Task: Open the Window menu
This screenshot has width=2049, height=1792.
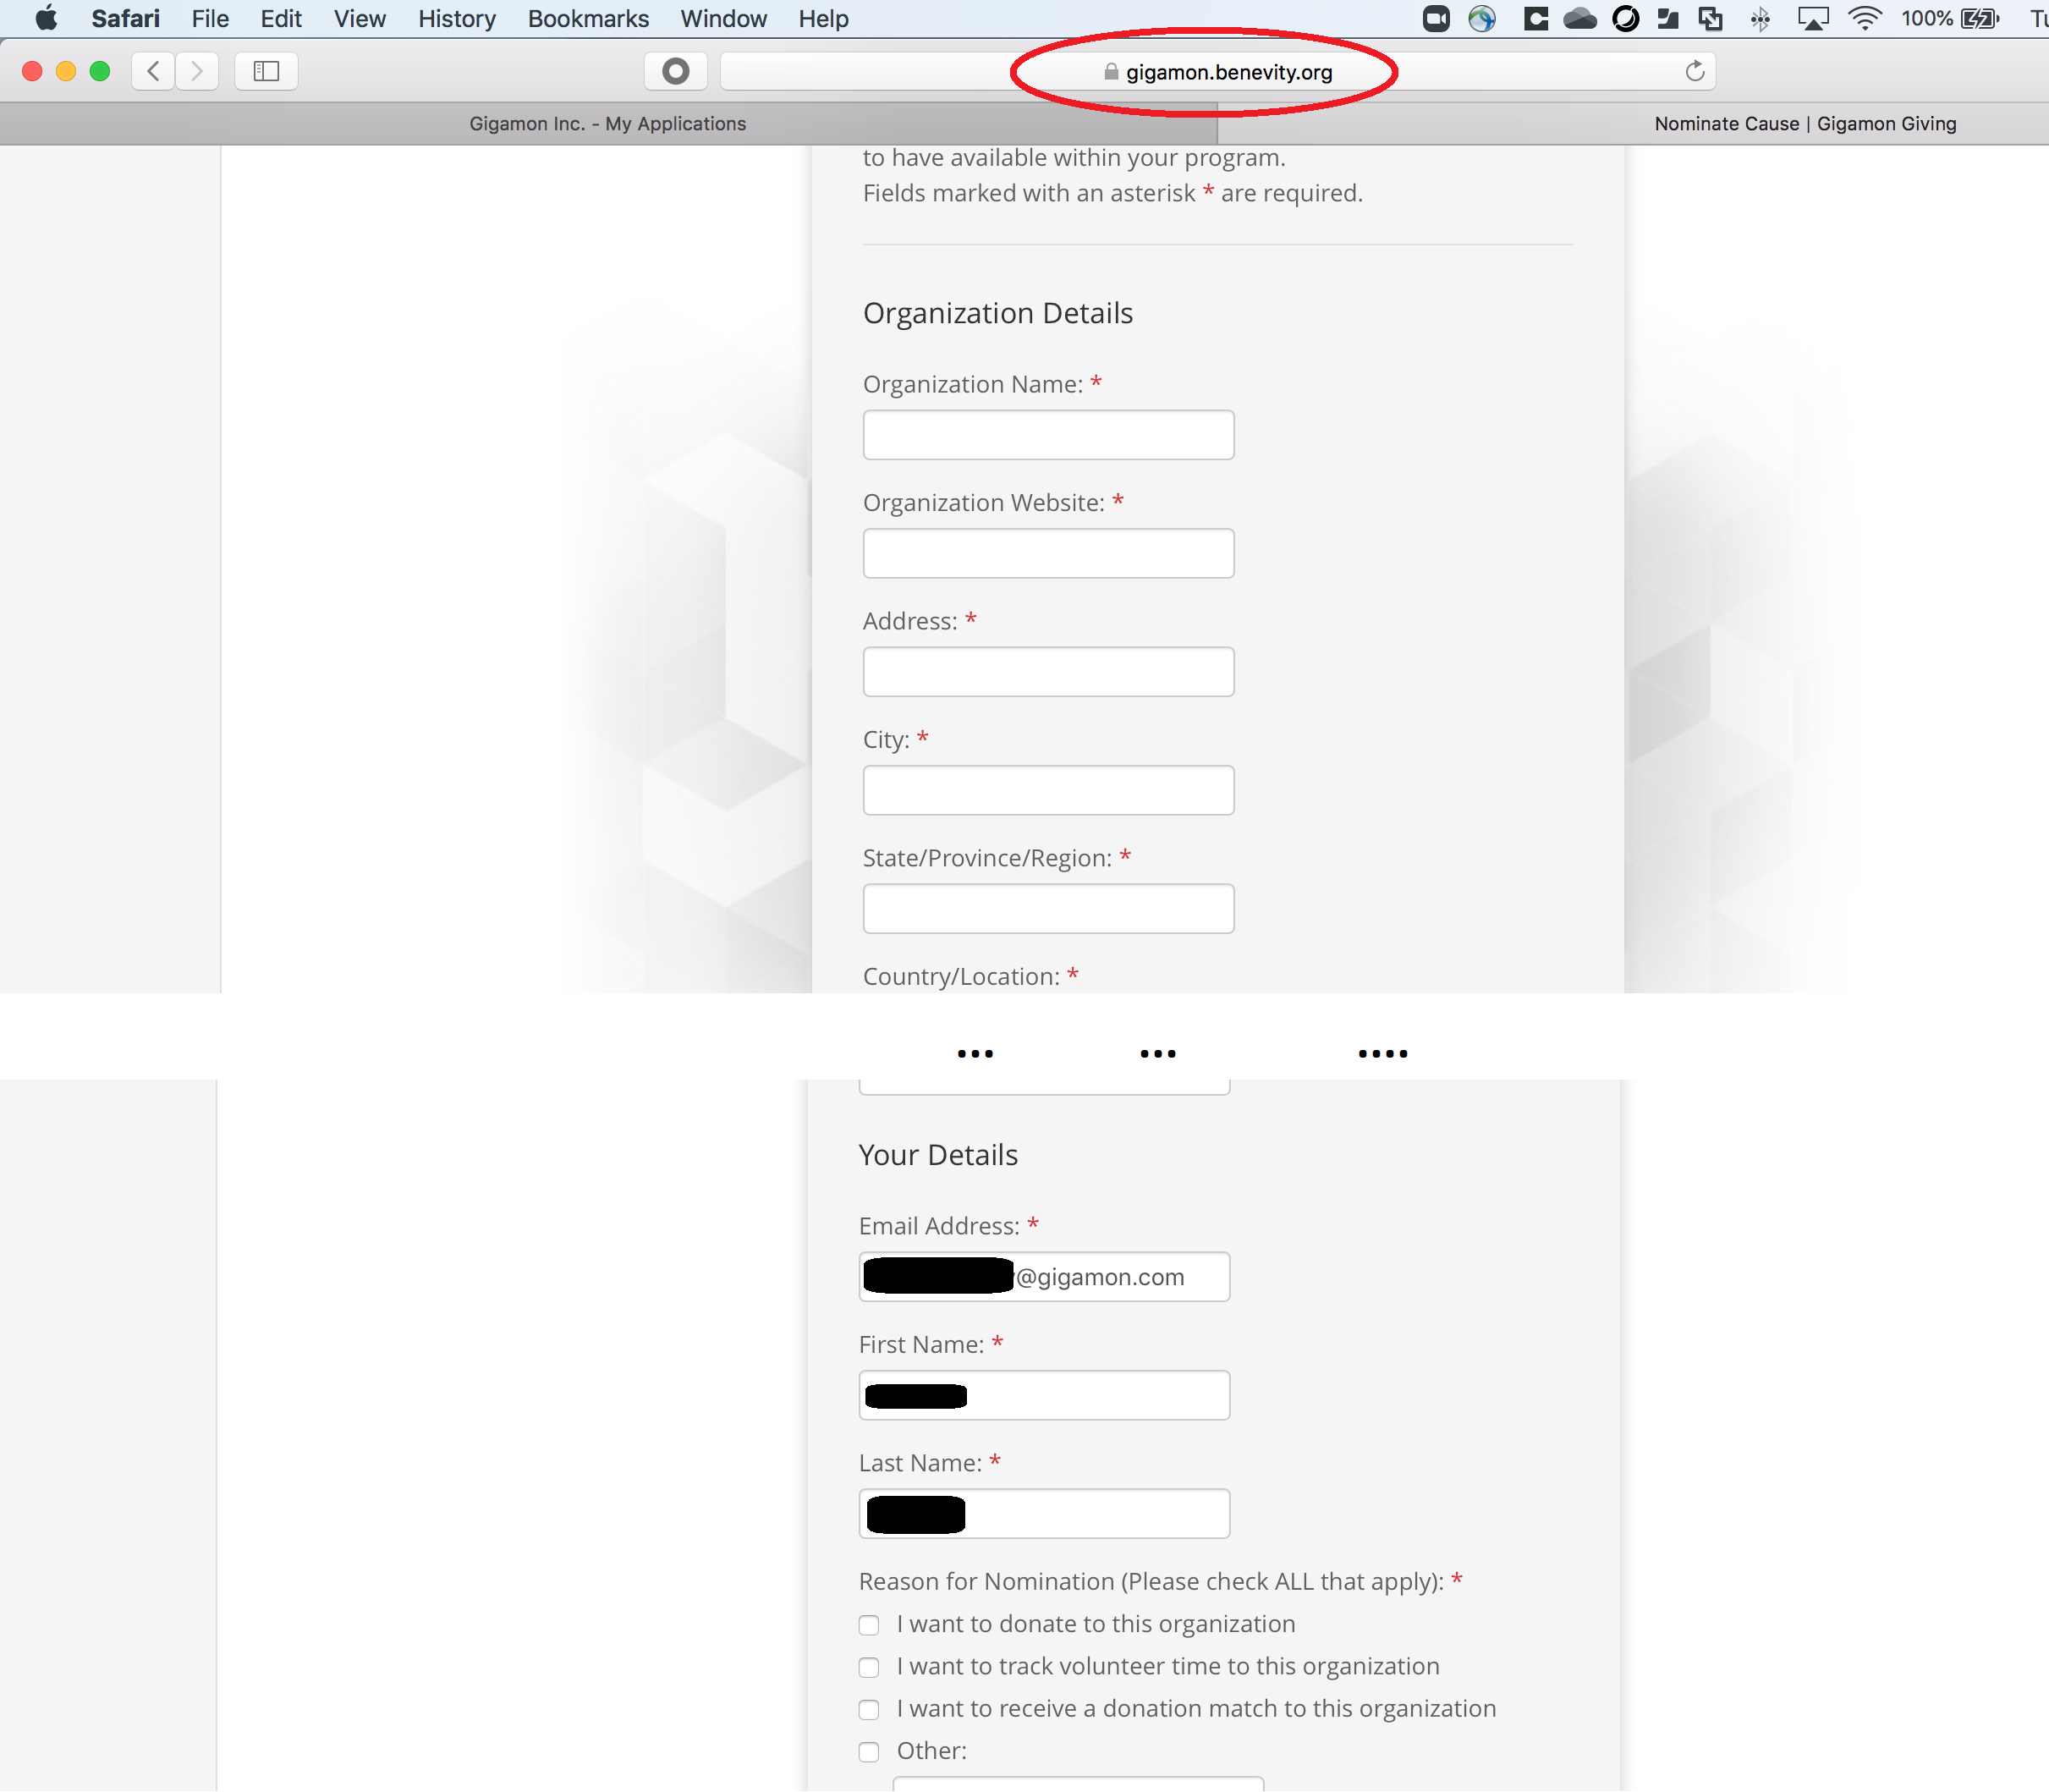Action: click(x=723, y=18)
